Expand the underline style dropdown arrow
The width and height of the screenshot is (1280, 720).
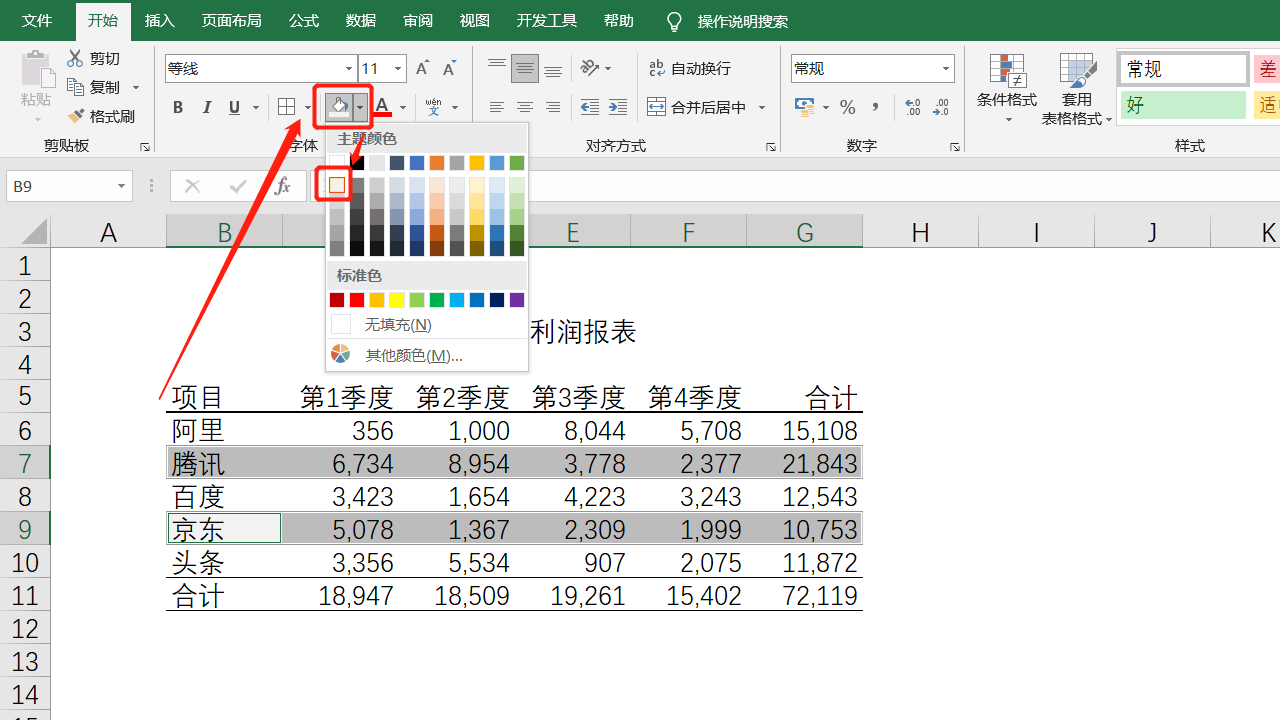tap(256, 107)
